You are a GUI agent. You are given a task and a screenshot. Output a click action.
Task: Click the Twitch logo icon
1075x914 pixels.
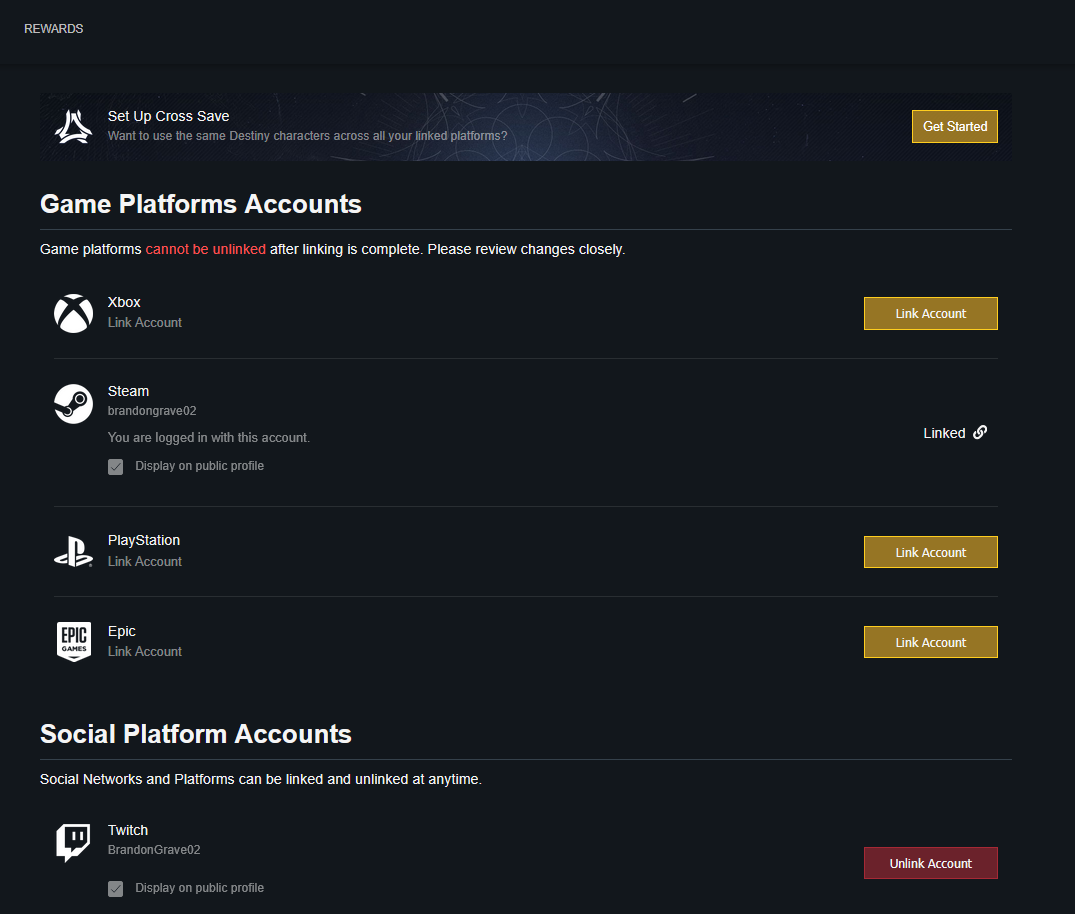[x=73, y=842]
